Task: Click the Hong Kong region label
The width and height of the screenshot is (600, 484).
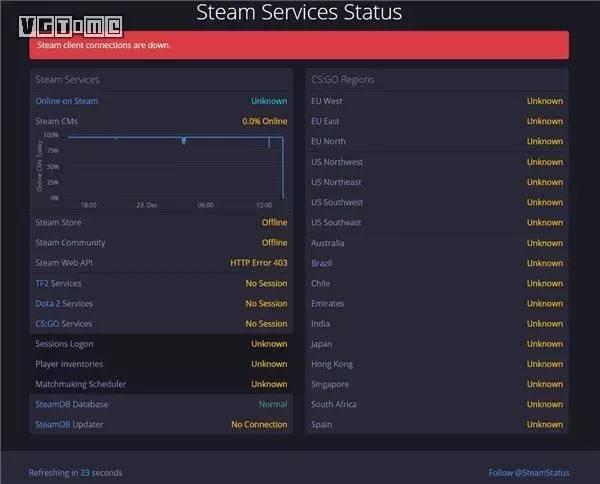Action: 332,364
